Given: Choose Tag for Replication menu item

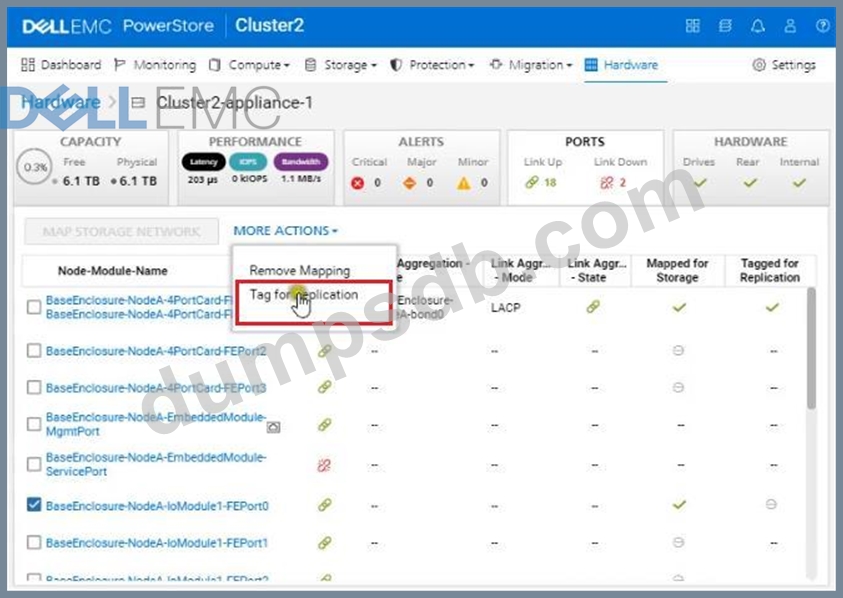Looking at the screenshot, I should 303,295.
